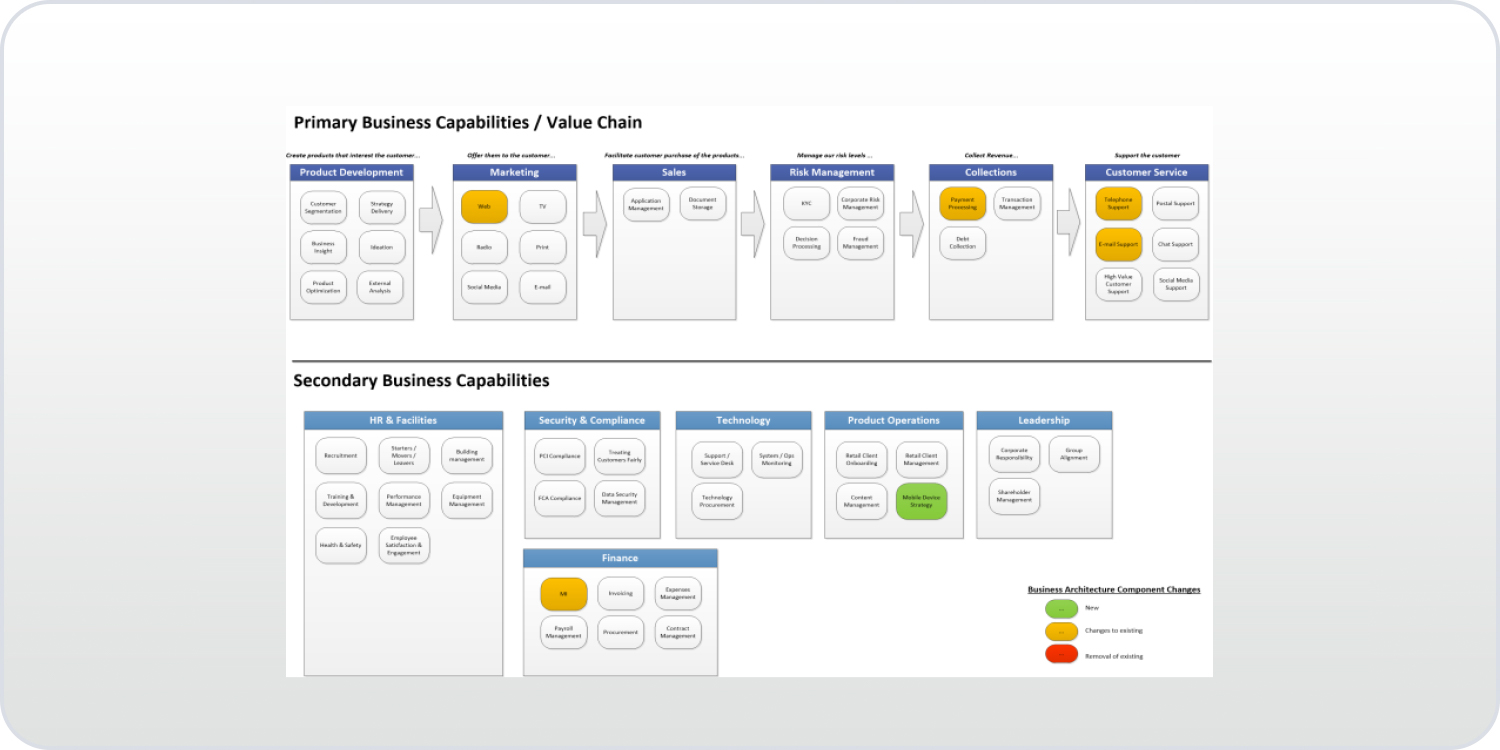Click the orange Changes to existing swatch
Viewport: 1500px width, 750px height.
pyautogui.click(x=1061, y=631)
